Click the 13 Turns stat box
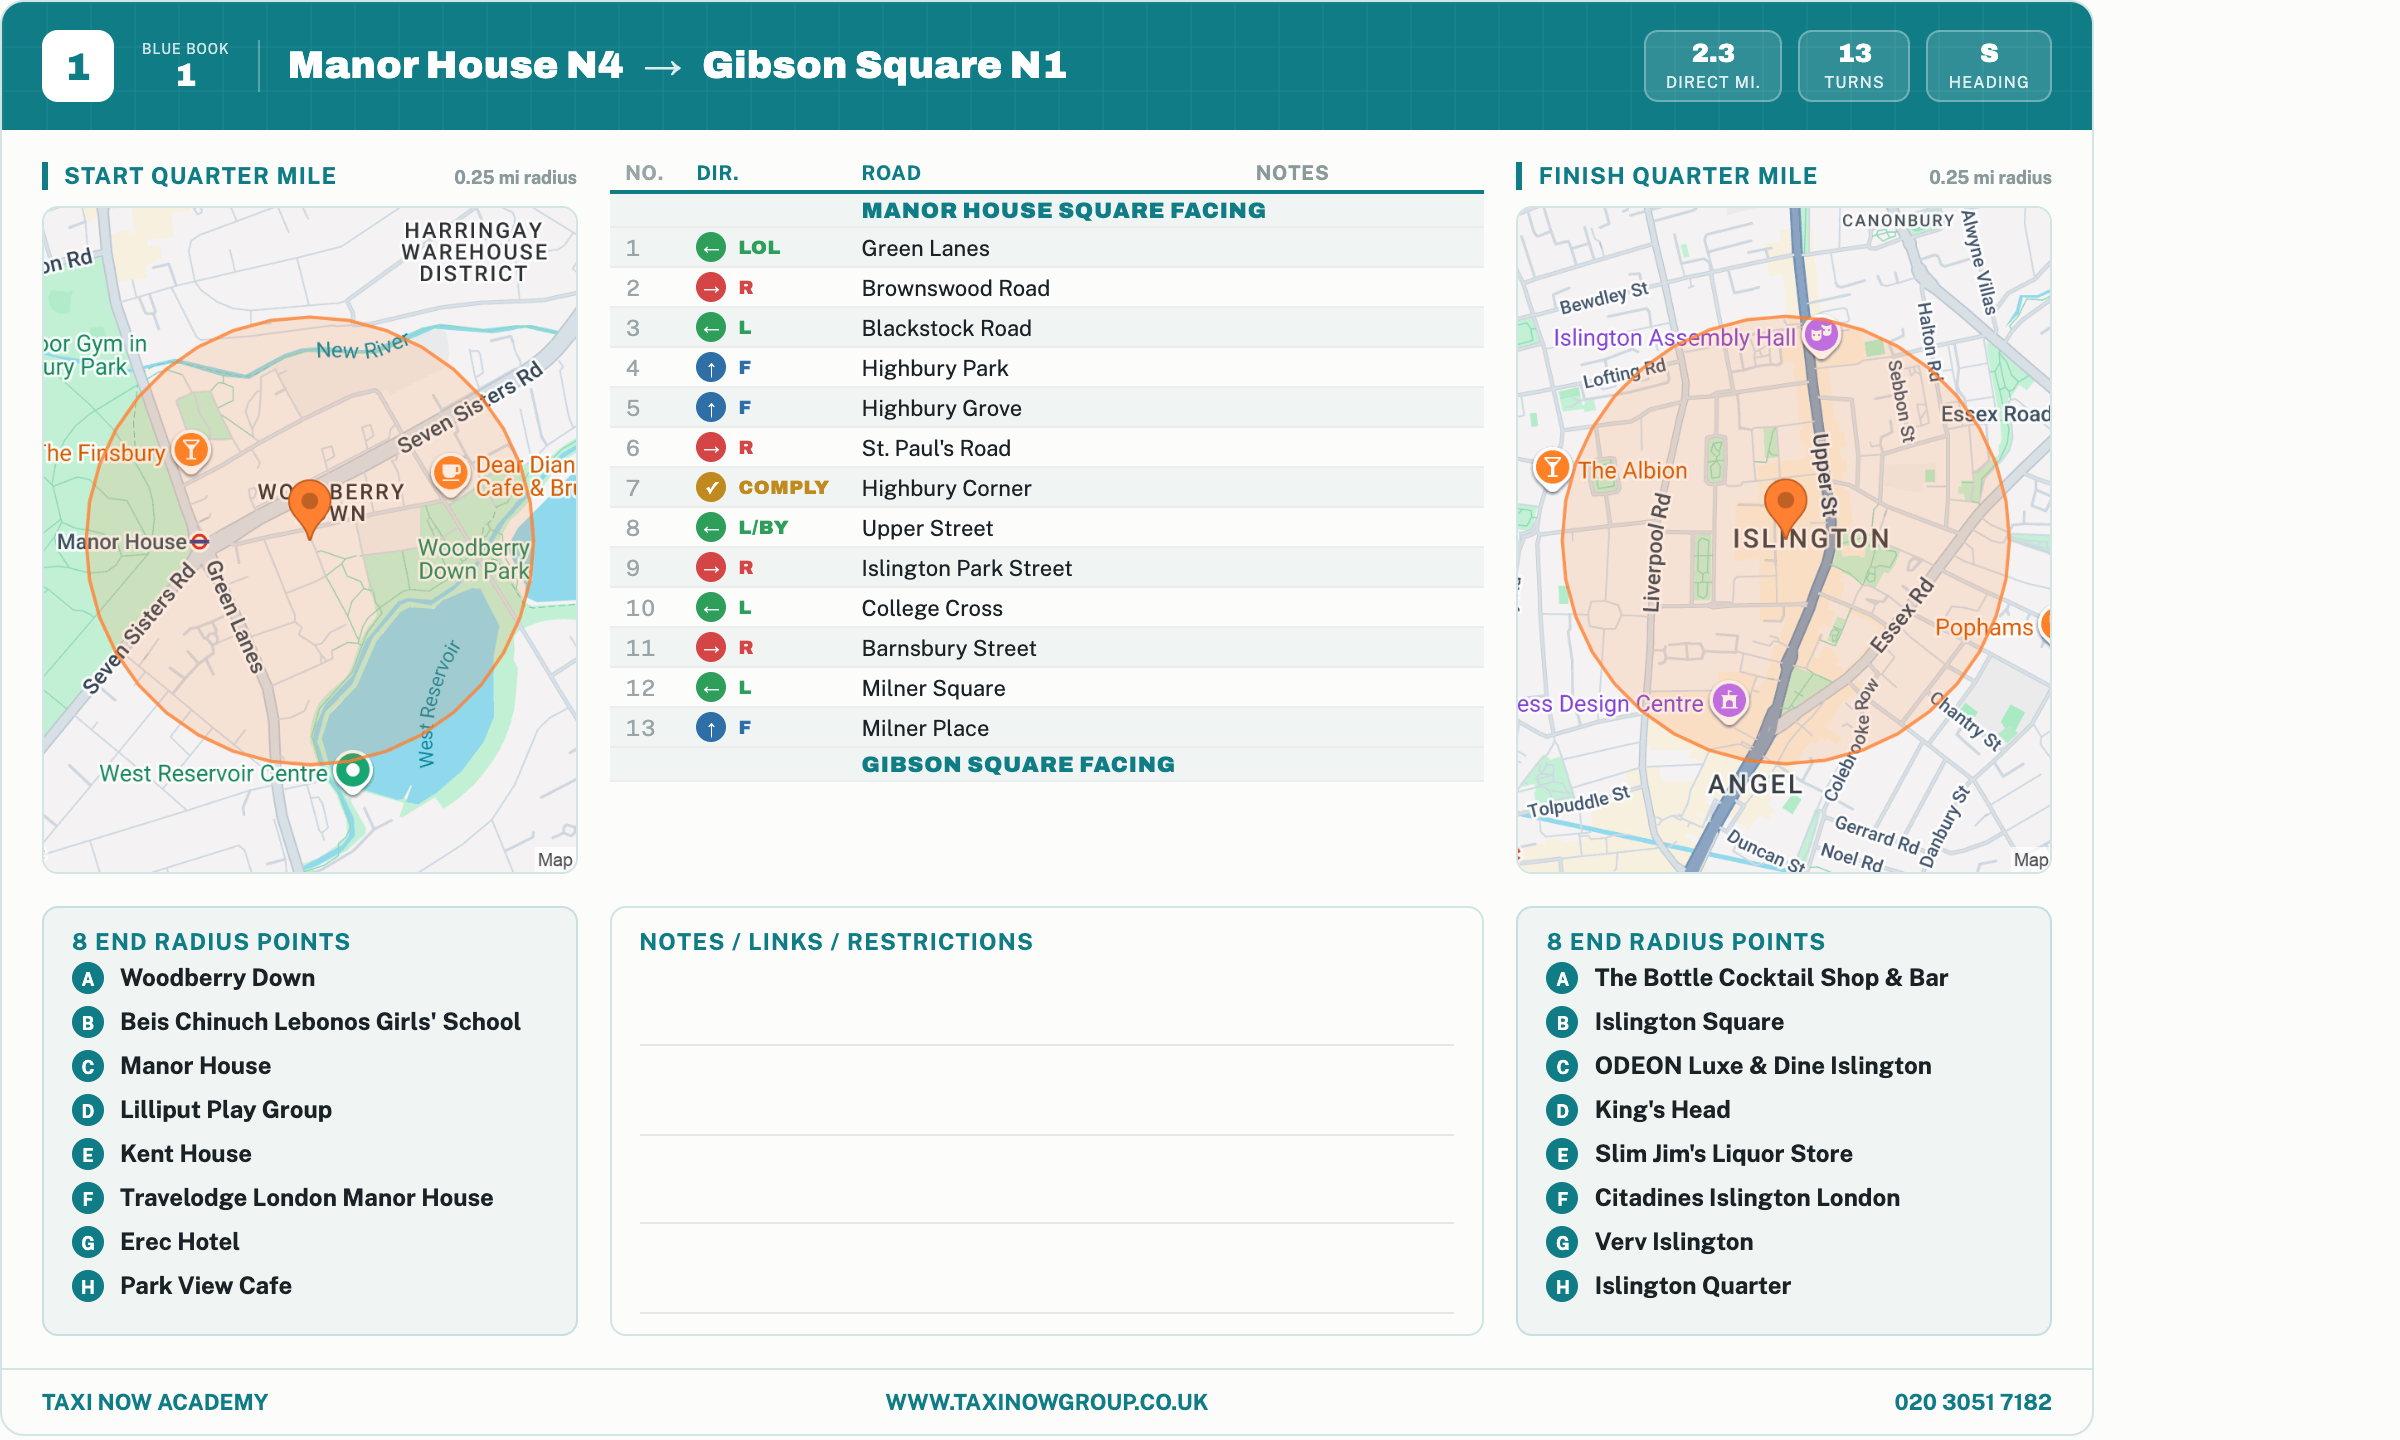This screenshot has height=1440, width=2400. 1854,66
